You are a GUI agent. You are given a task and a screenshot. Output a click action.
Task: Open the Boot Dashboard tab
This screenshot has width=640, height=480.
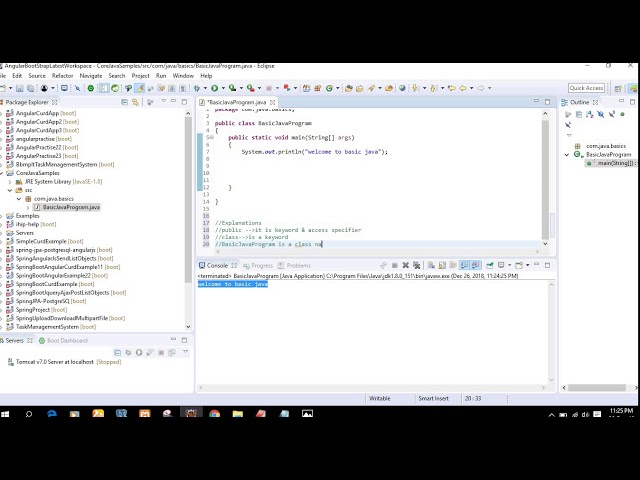click(63, 340)
